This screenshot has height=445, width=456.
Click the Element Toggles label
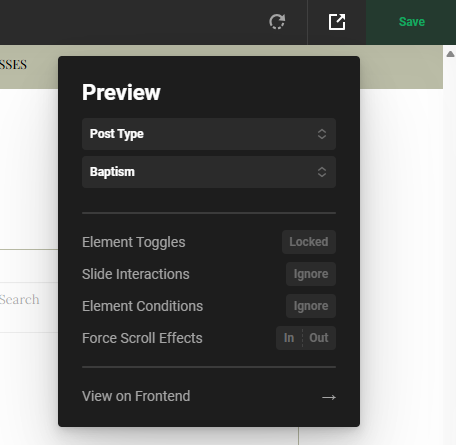coord(134,242)
